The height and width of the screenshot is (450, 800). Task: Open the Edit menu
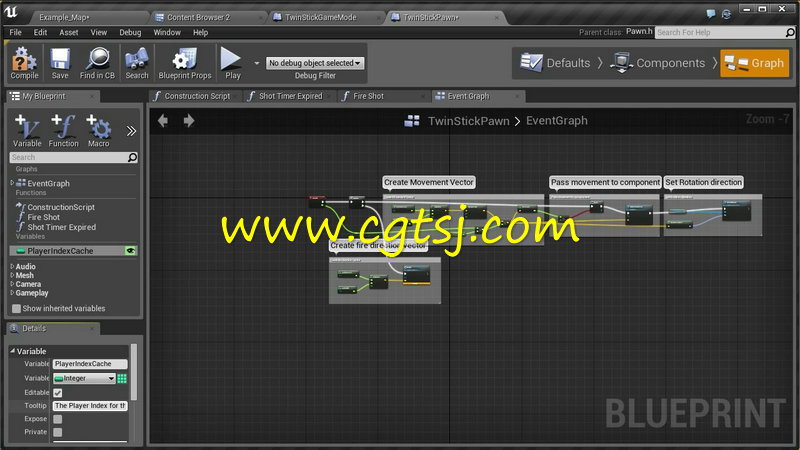[x=40, y=32]
